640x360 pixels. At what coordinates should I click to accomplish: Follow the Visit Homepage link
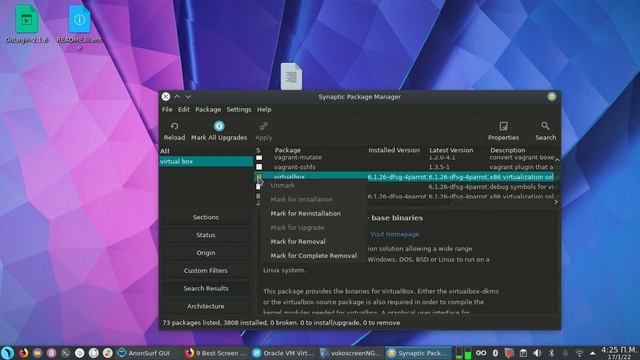395,234
